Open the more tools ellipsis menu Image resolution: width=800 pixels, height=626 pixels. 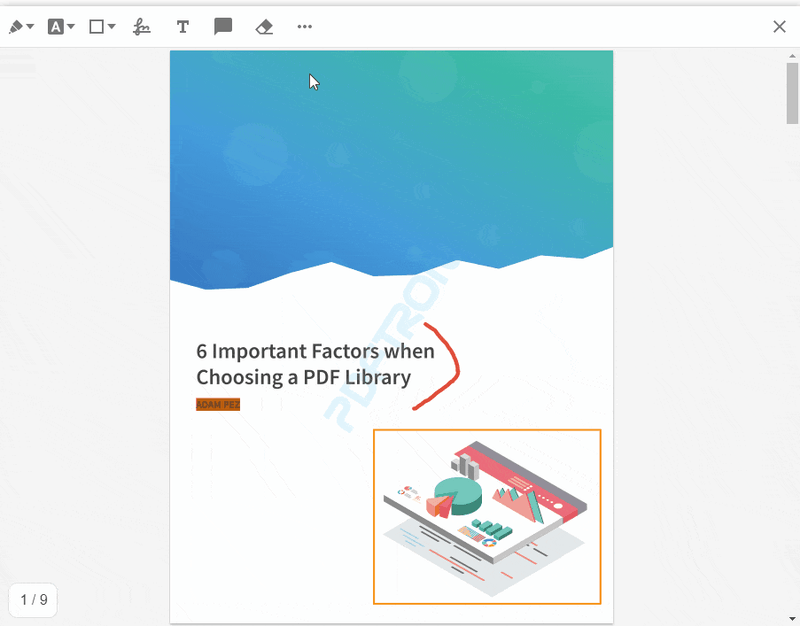point(305,27)
